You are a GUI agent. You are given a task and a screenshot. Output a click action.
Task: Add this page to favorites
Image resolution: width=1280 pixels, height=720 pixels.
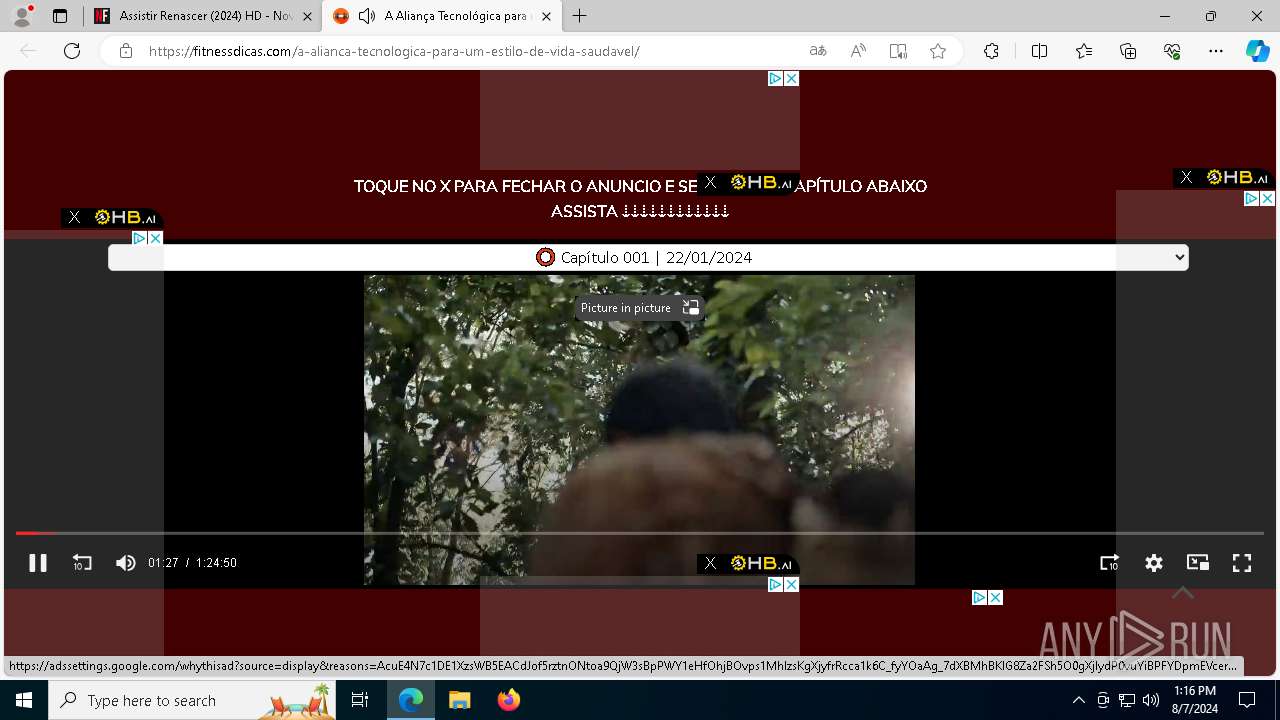pyautogui.click(x=938, y=51)
